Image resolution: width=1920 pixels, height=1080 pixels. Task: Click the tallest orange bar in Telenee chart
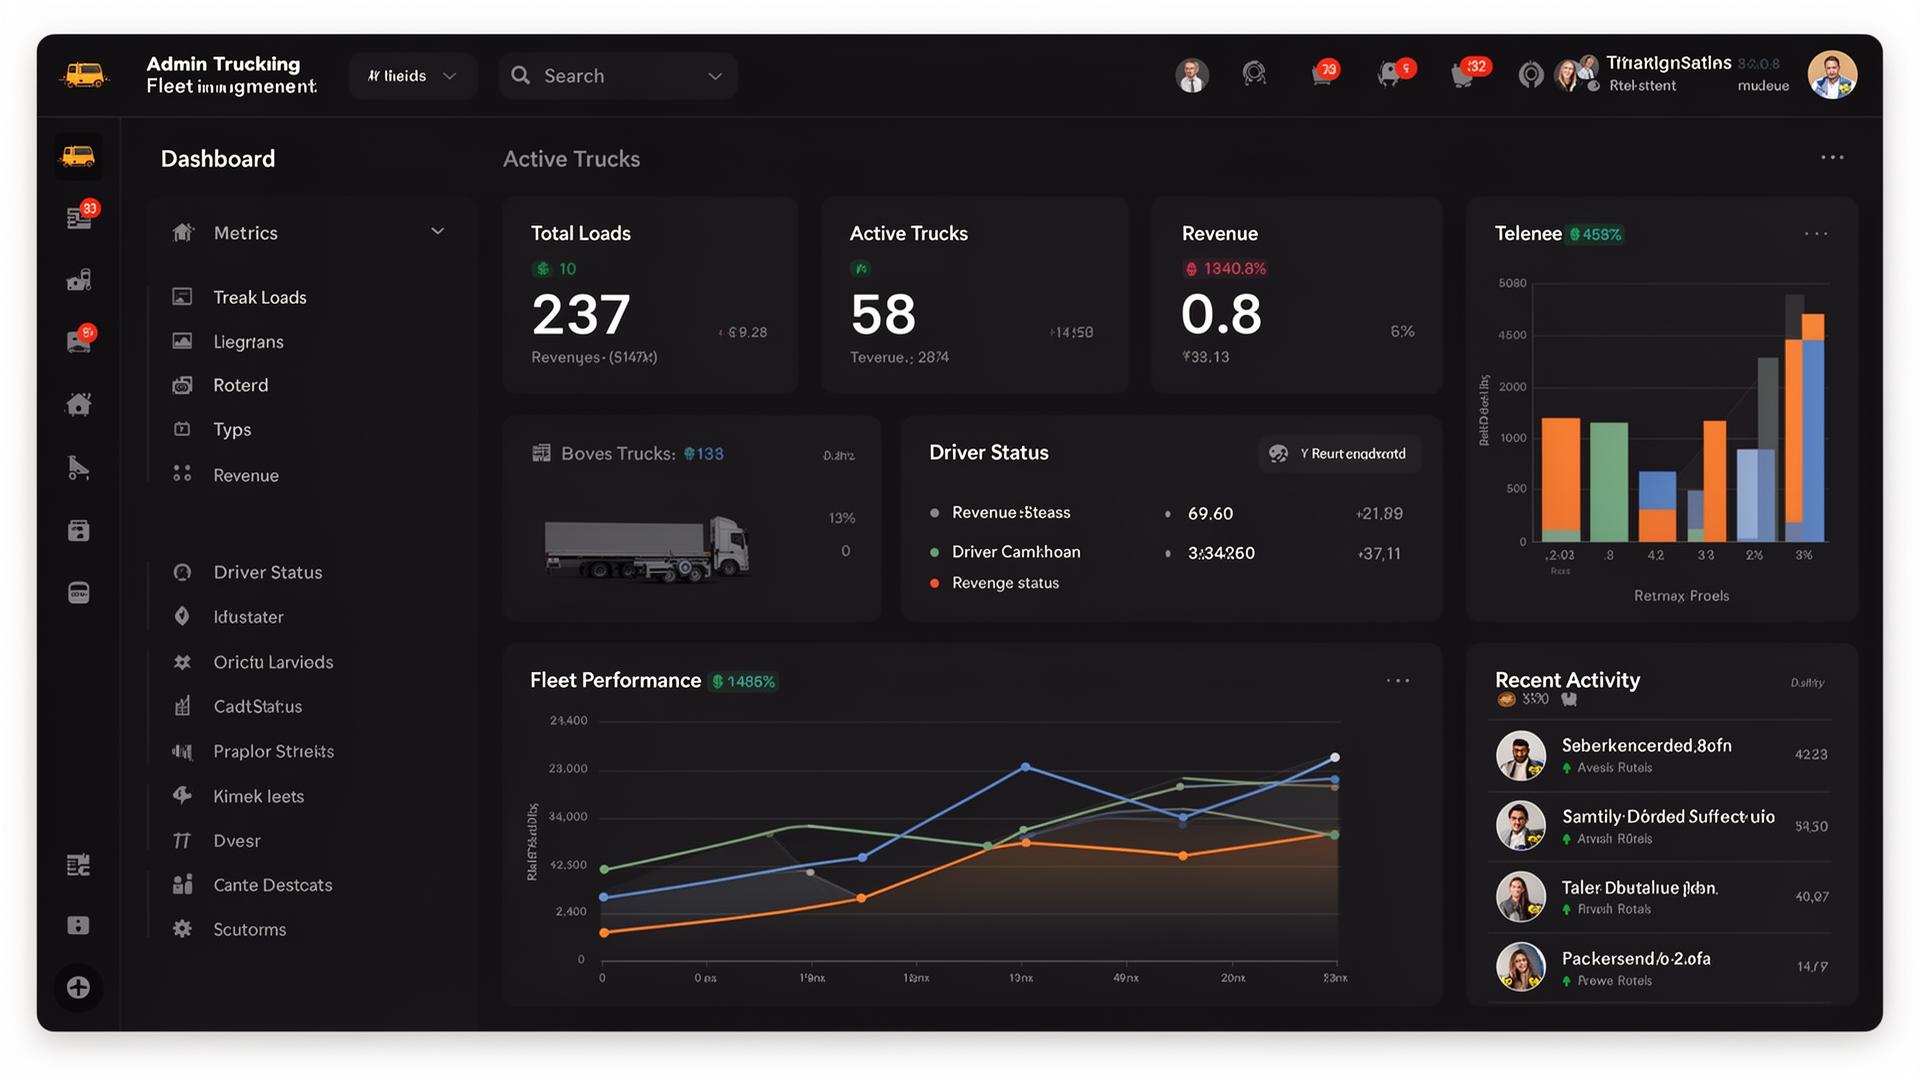[1794, 430]
